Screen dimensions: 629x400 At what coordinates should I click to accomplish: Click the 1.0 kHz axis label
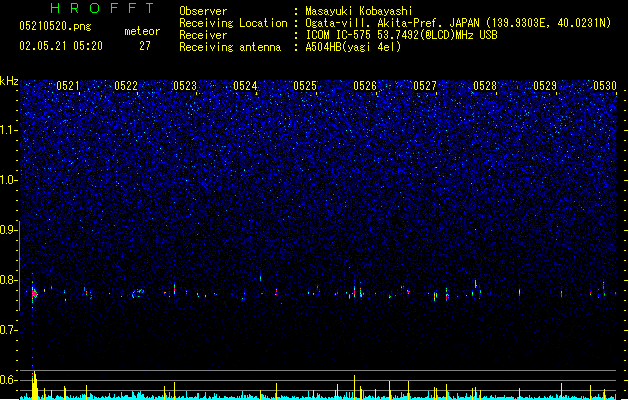pos(9,180)
